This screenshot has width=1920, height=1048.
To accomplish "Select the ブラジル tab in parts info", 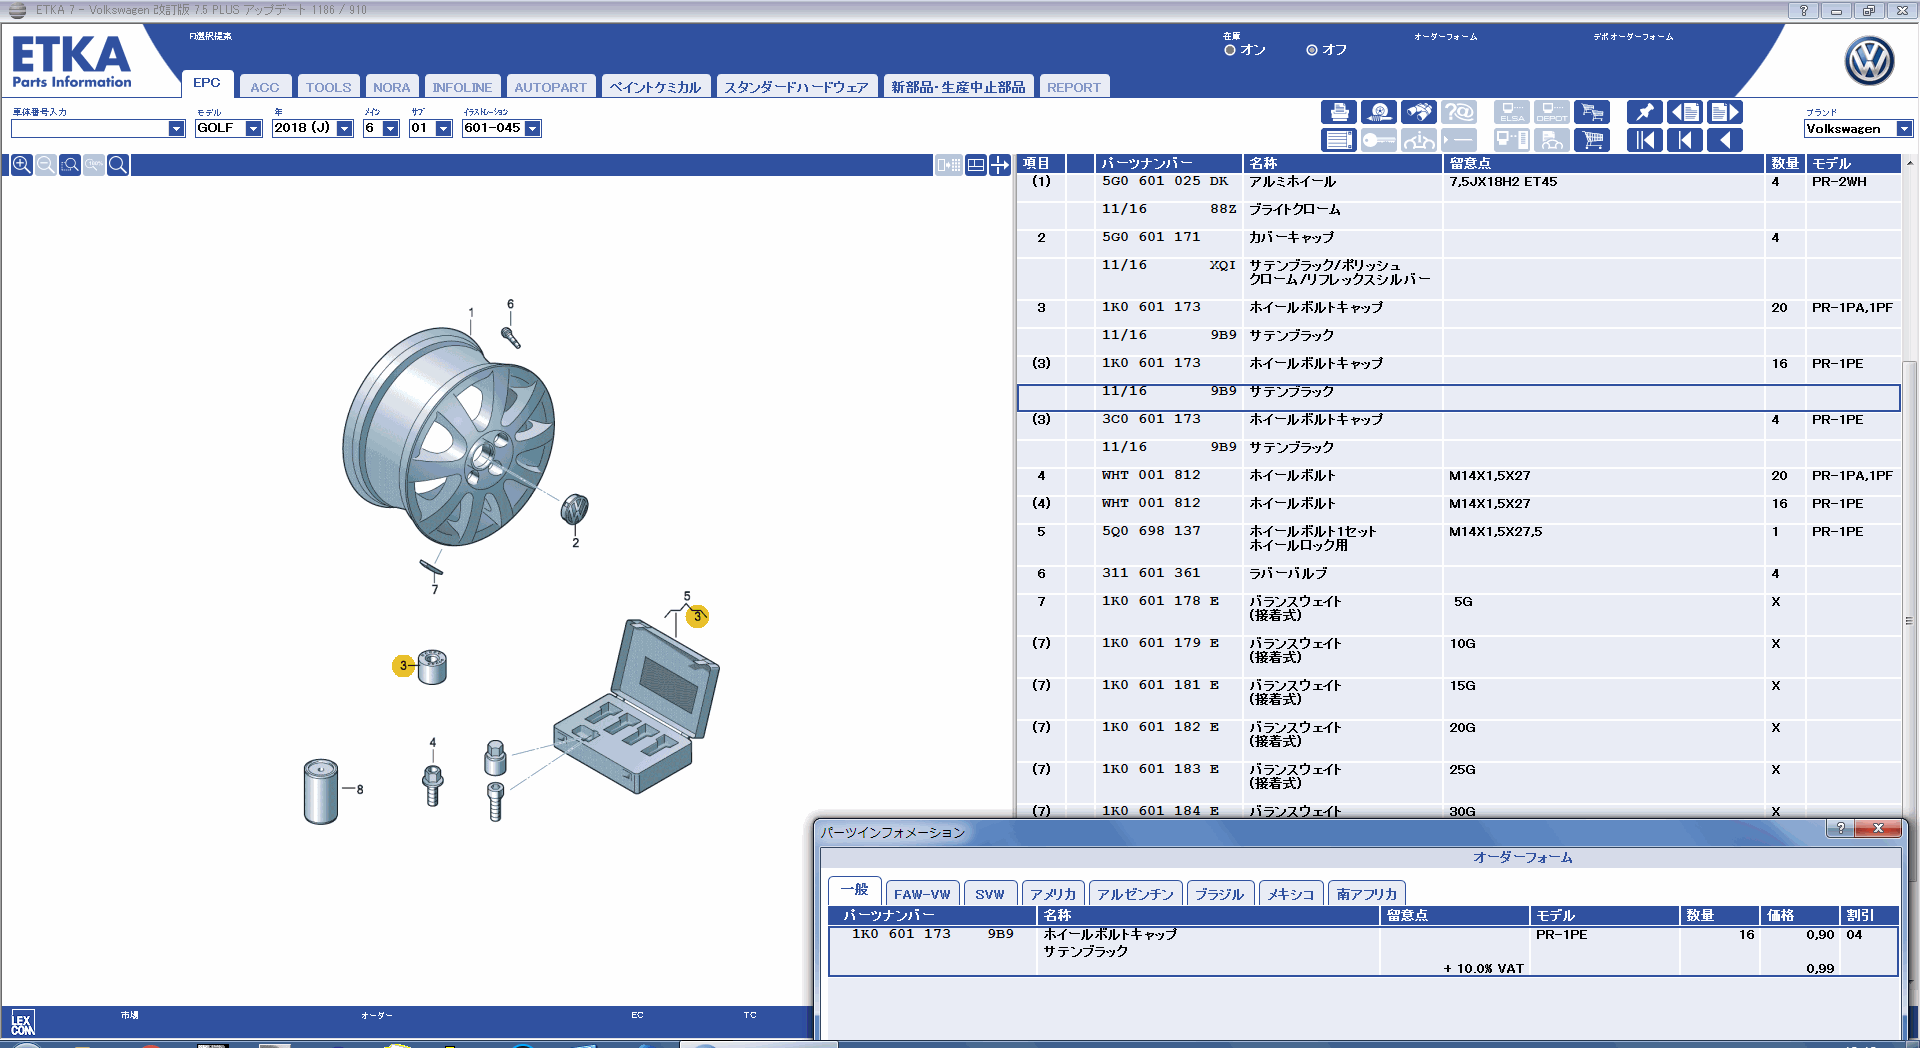I will coord(1220,894).
